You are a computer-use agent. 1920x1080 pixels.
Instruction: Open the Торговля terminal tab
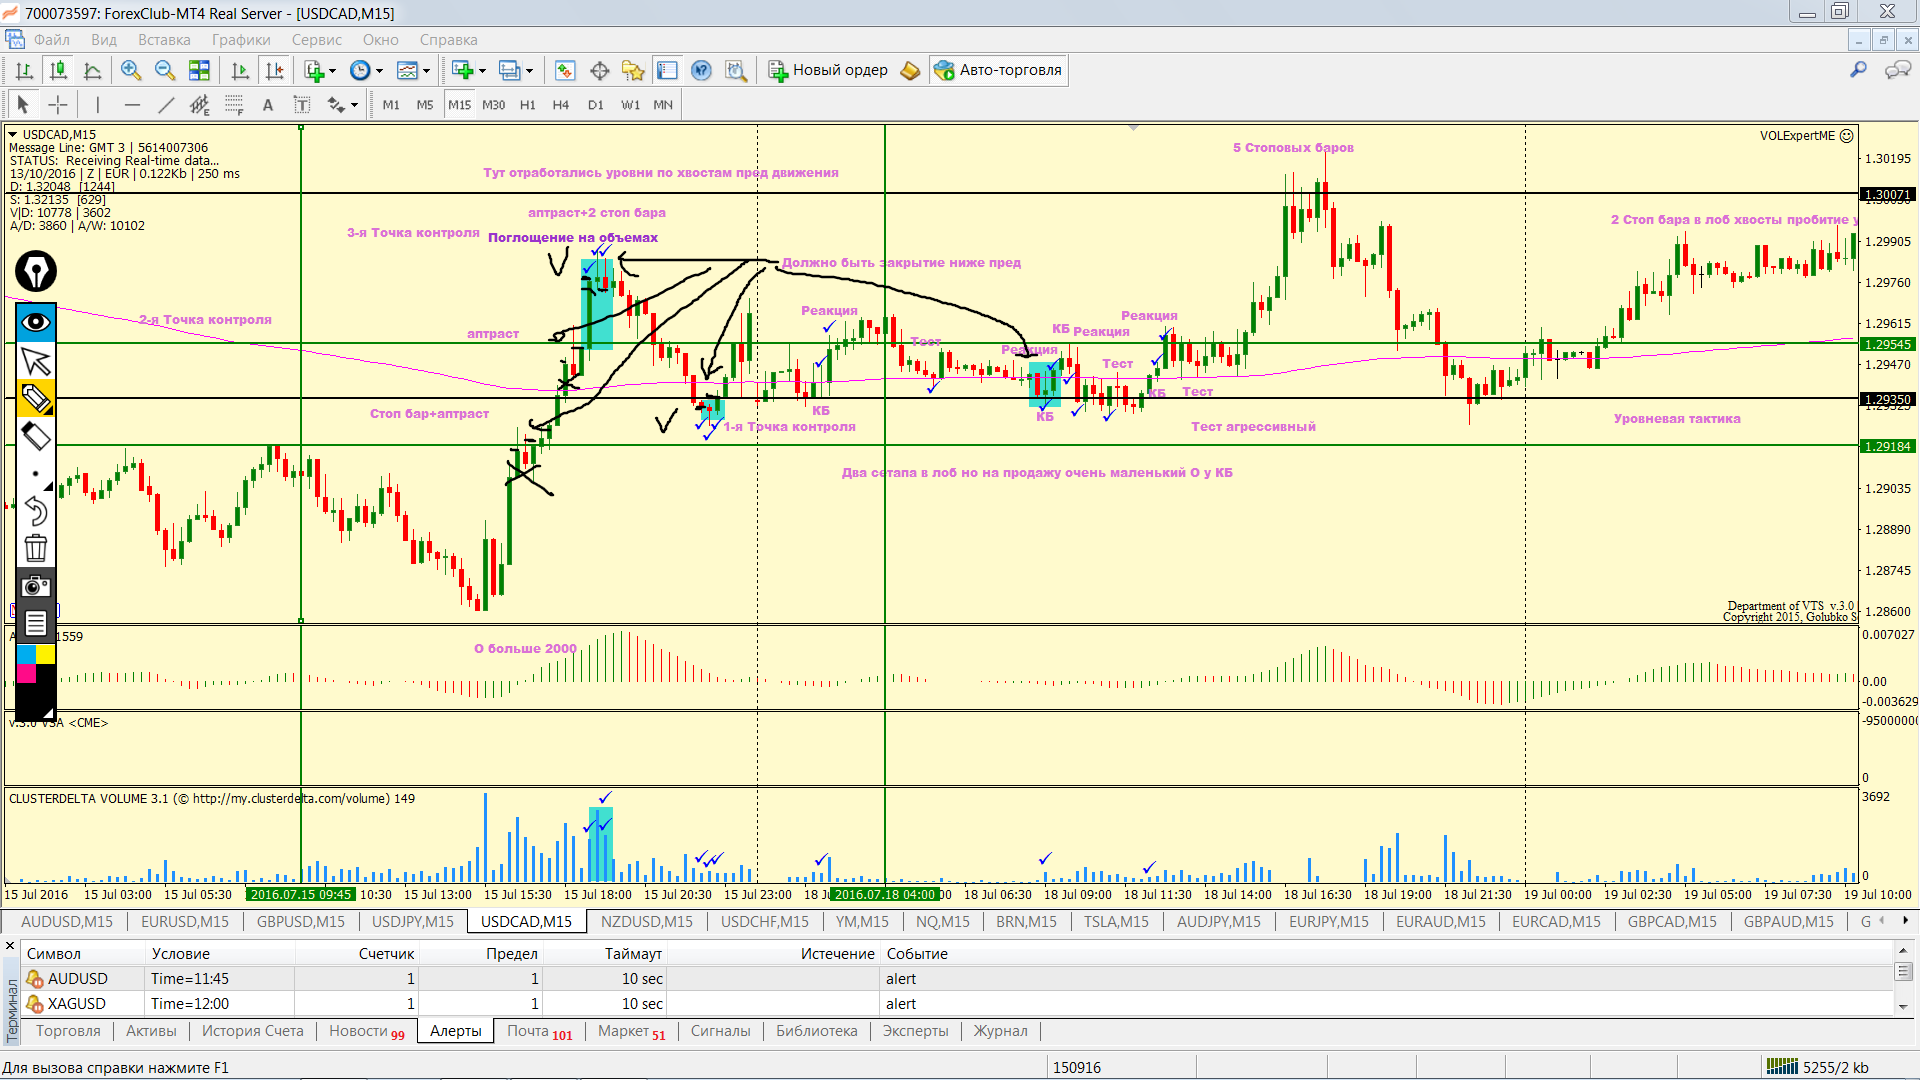(x=68, y=1031)
